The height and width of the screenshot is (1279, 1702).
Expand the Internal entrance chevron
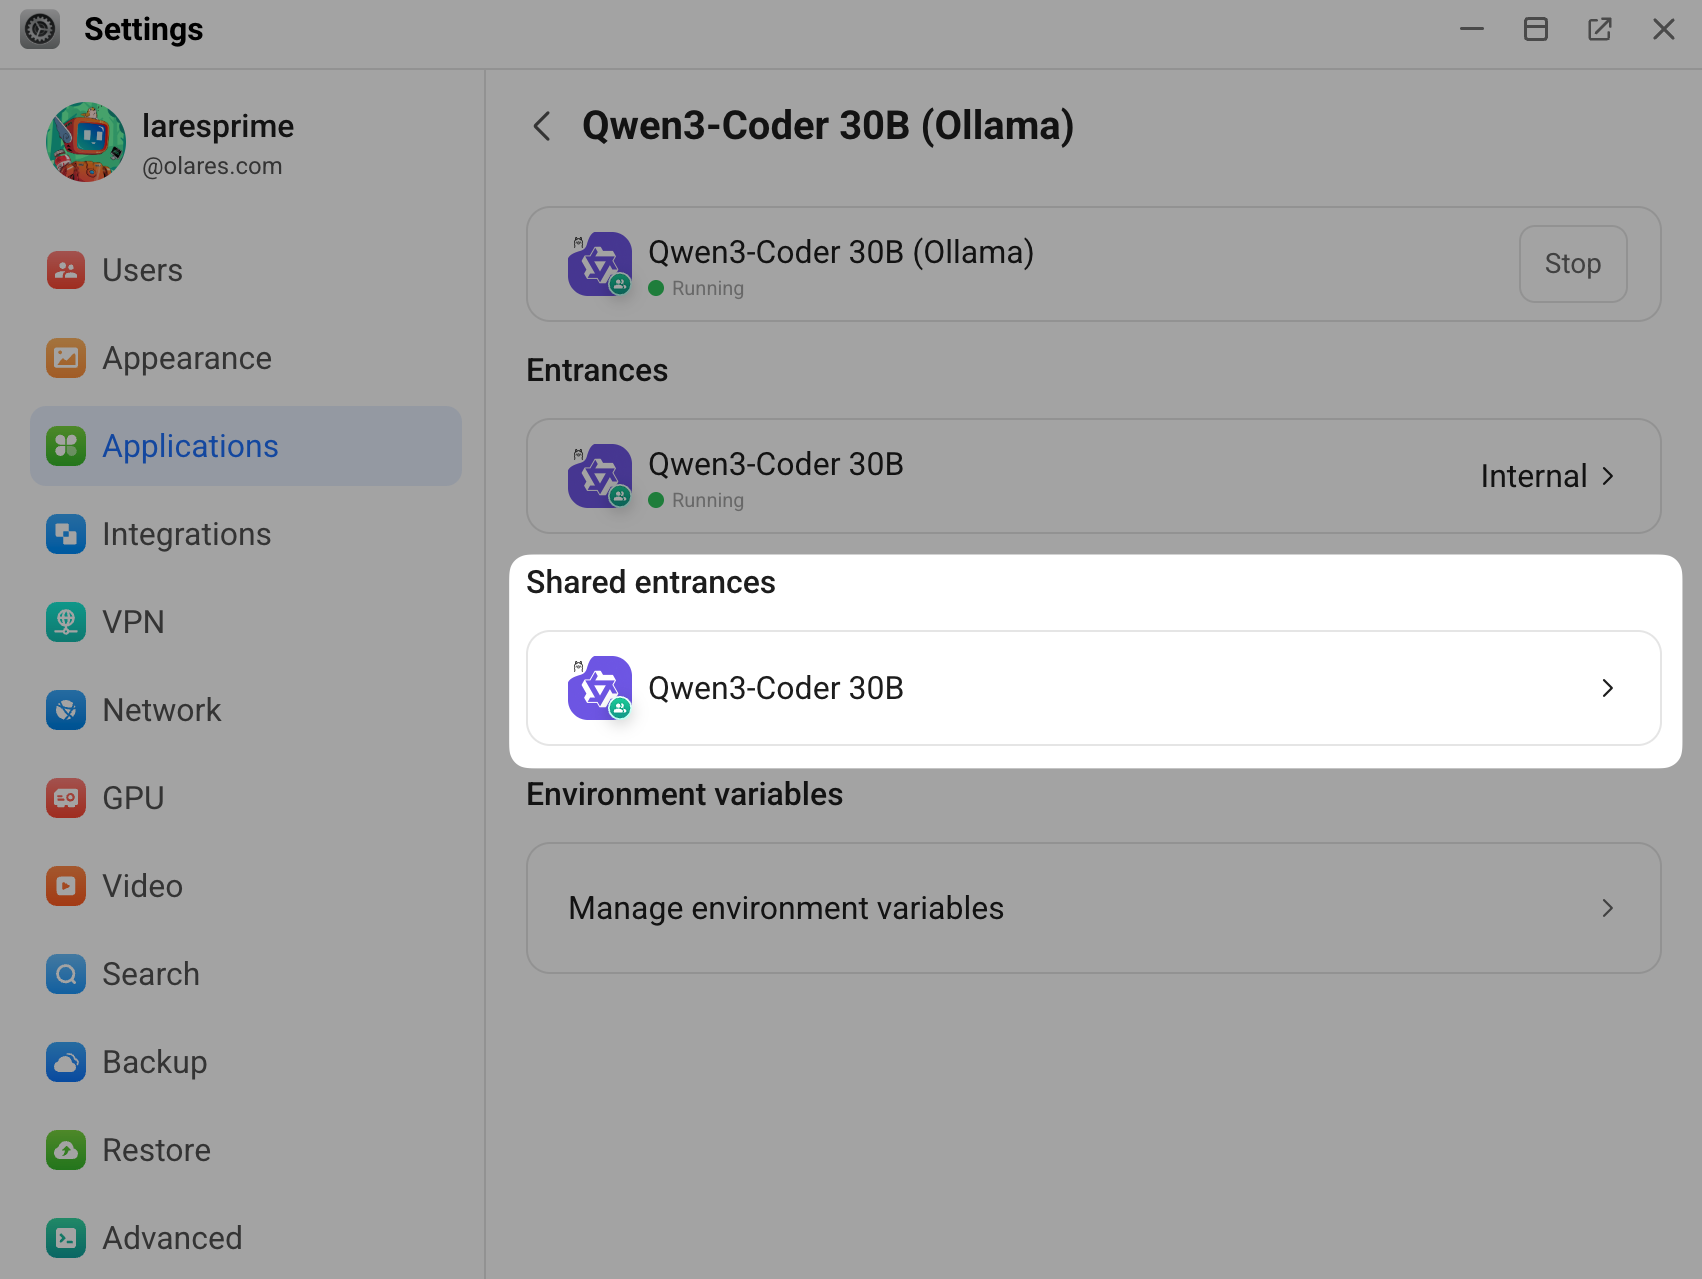point(1608,476)
